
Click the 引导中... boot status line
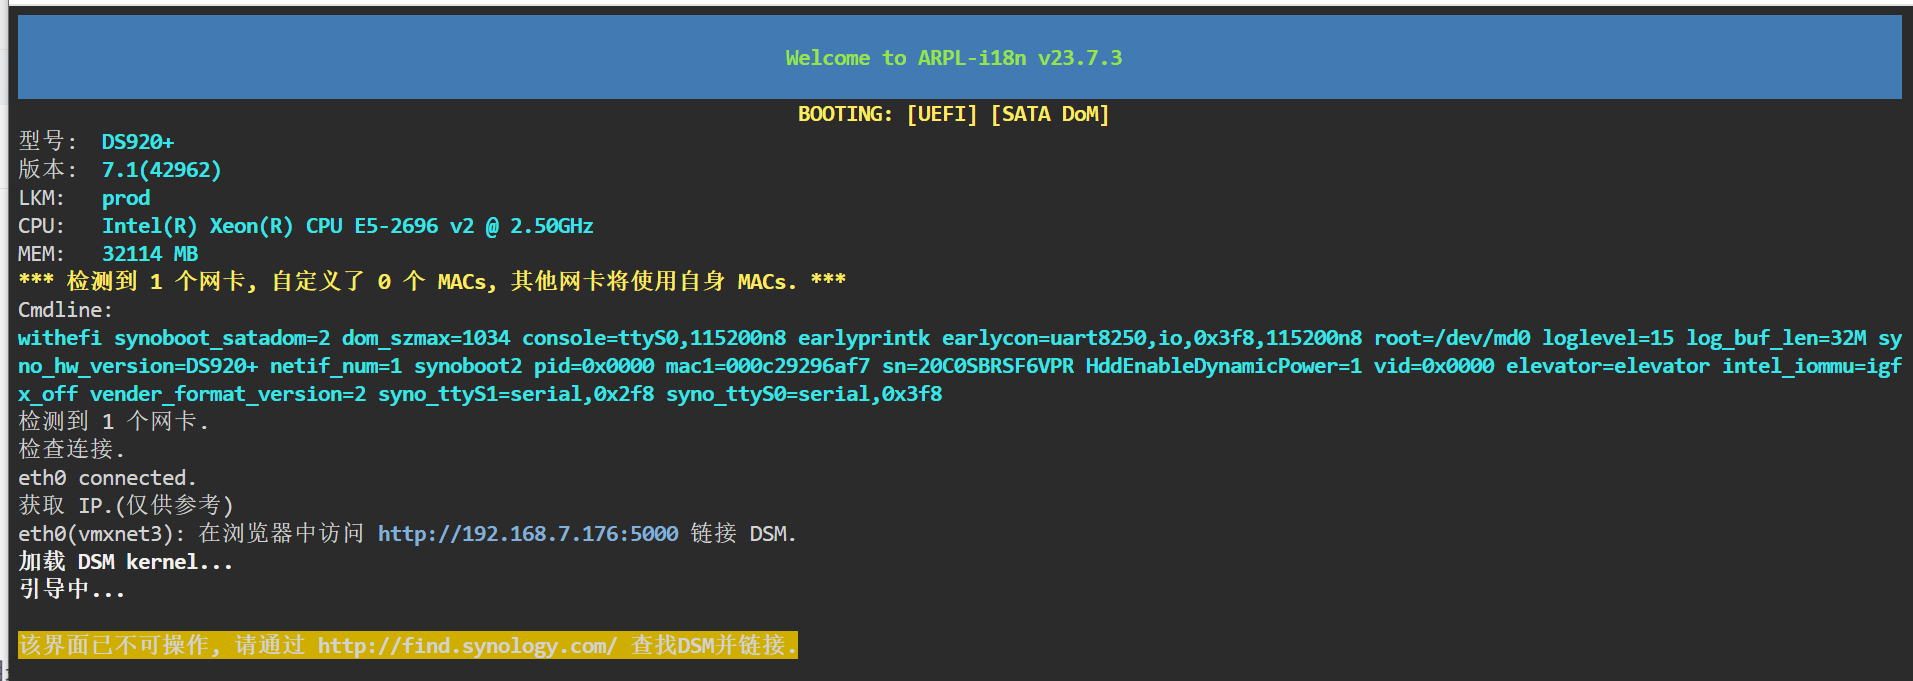click(71, 590)
